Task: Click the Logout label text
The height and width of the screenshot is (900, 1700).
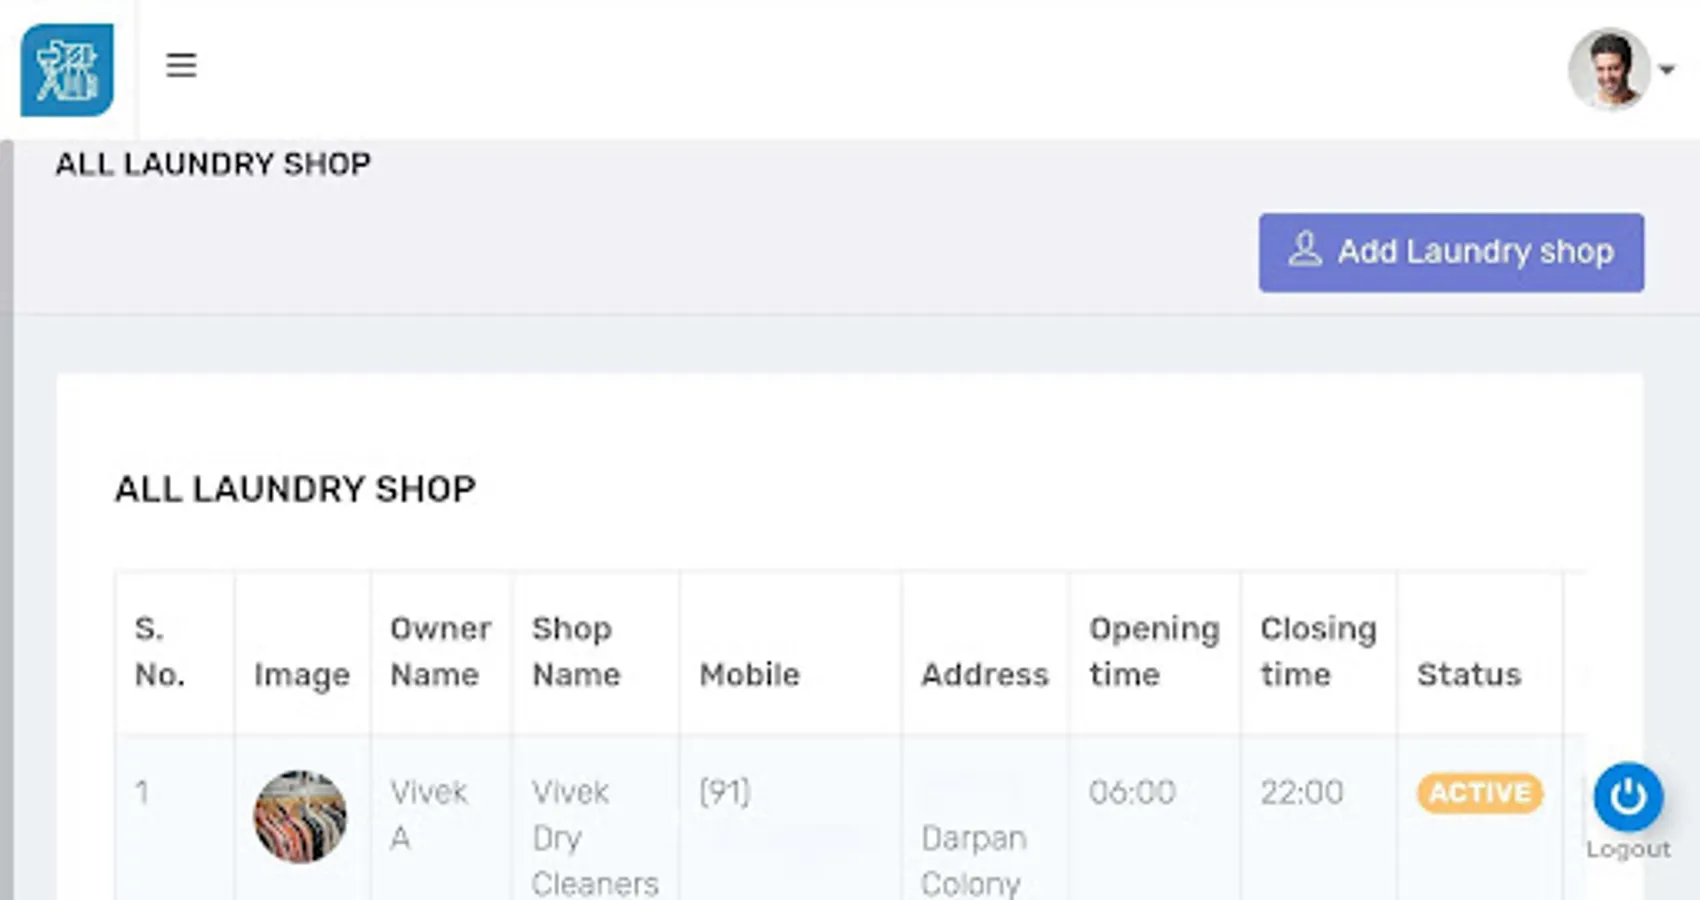Action: [1628, 849]
